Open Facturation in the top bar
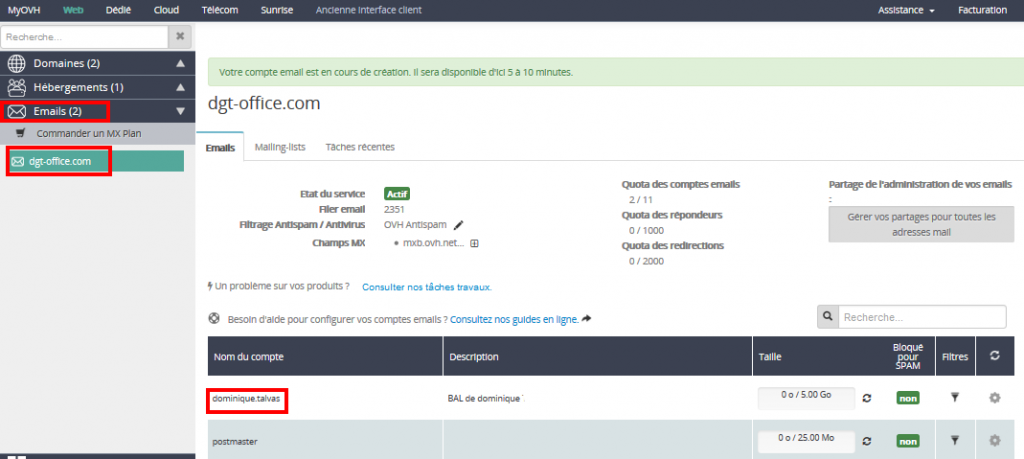Screen dimensions: 1024x459 (982, 10)
